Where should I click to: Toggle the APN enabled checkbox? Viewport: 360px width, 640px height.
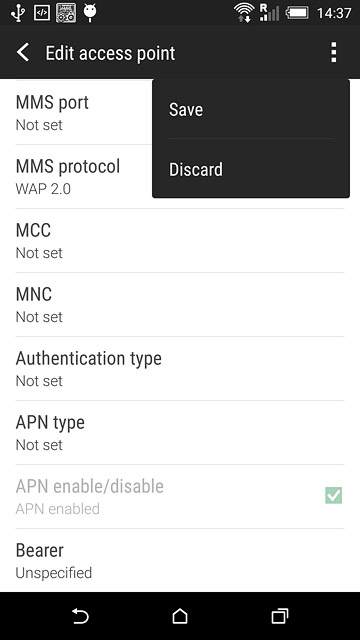click(333, 496)
